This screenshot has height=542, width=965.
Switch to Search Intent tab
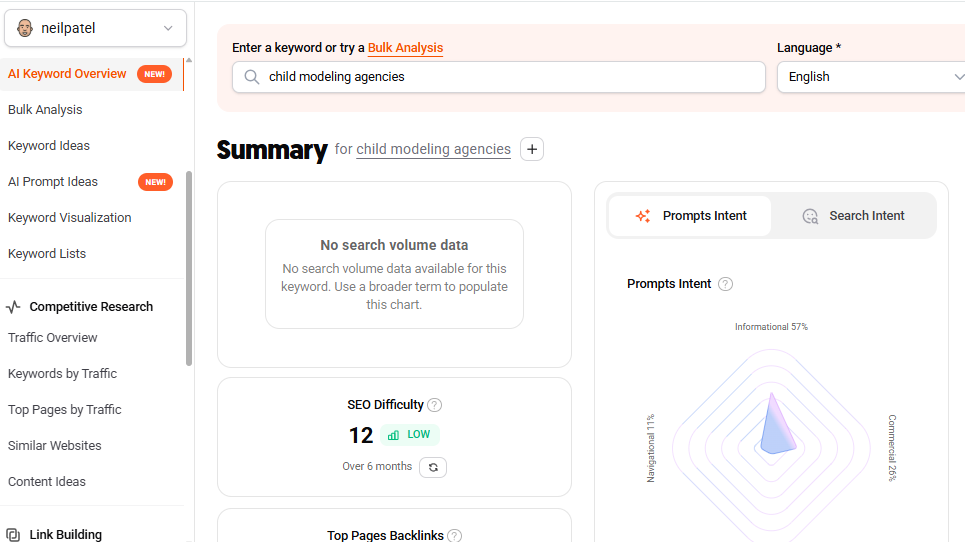(853, 216)
